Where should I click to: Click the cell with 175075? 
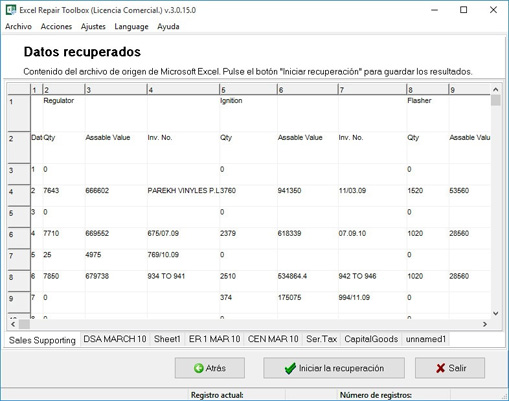click(308, 302)
